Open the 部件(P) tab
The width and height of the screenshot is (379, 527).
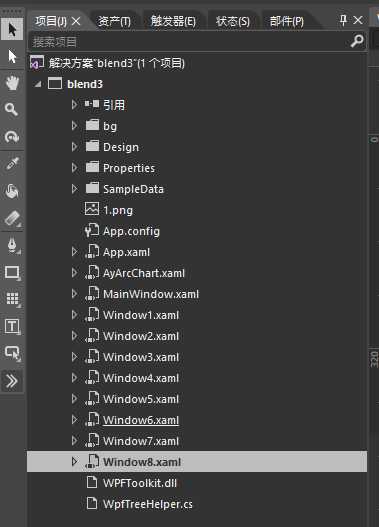tap(287, 22)
